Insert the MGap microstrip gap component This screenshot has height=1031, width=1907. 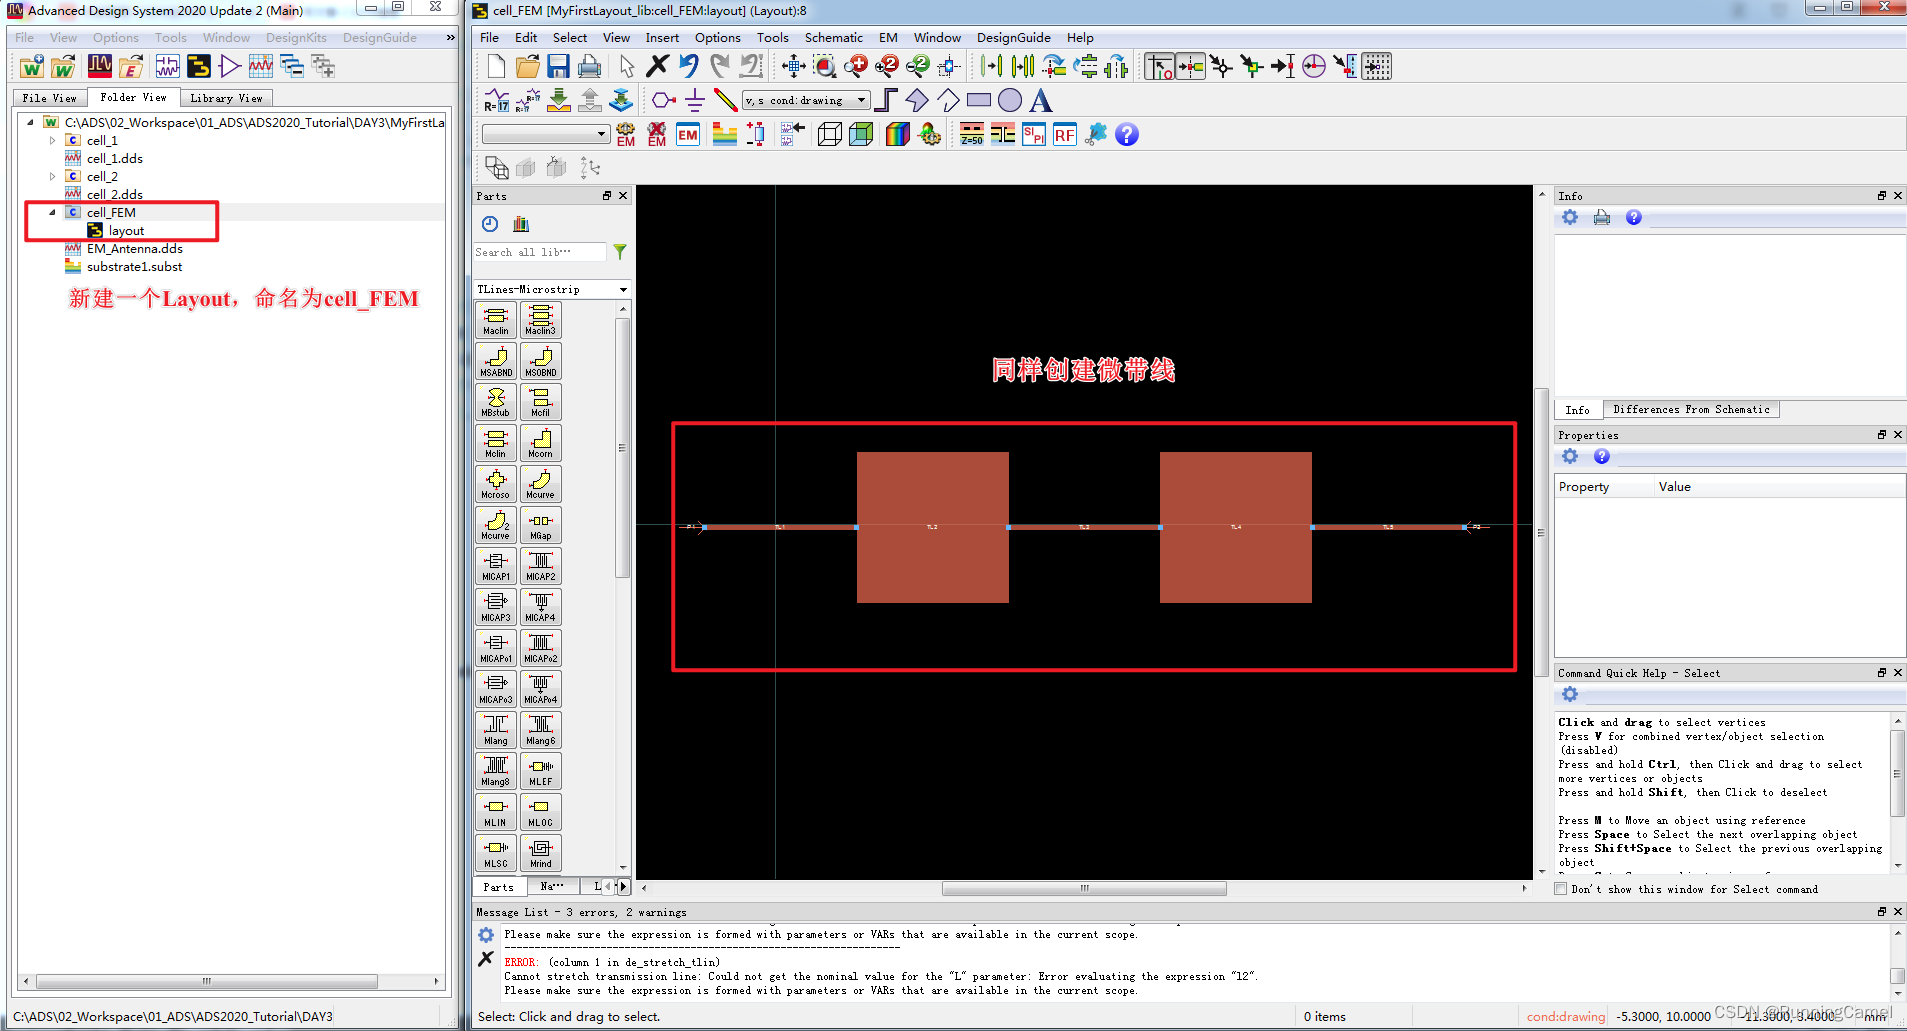click(541, 525)
